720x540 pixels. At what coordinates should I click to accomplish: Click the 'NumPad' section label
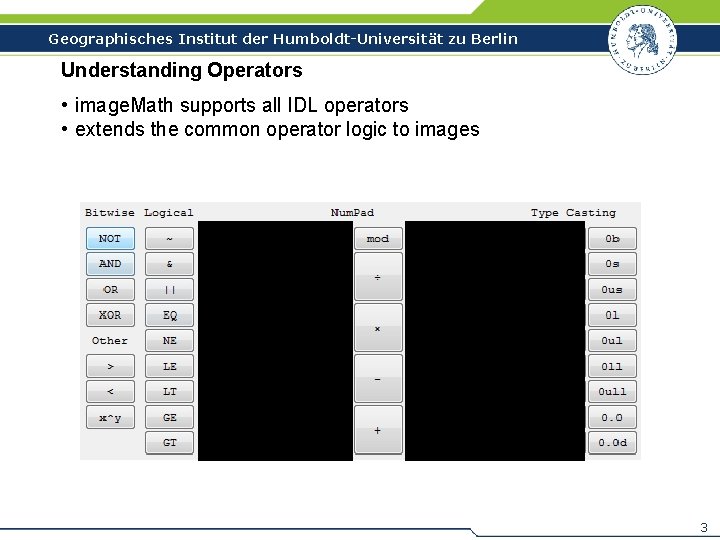pos(352,213)
